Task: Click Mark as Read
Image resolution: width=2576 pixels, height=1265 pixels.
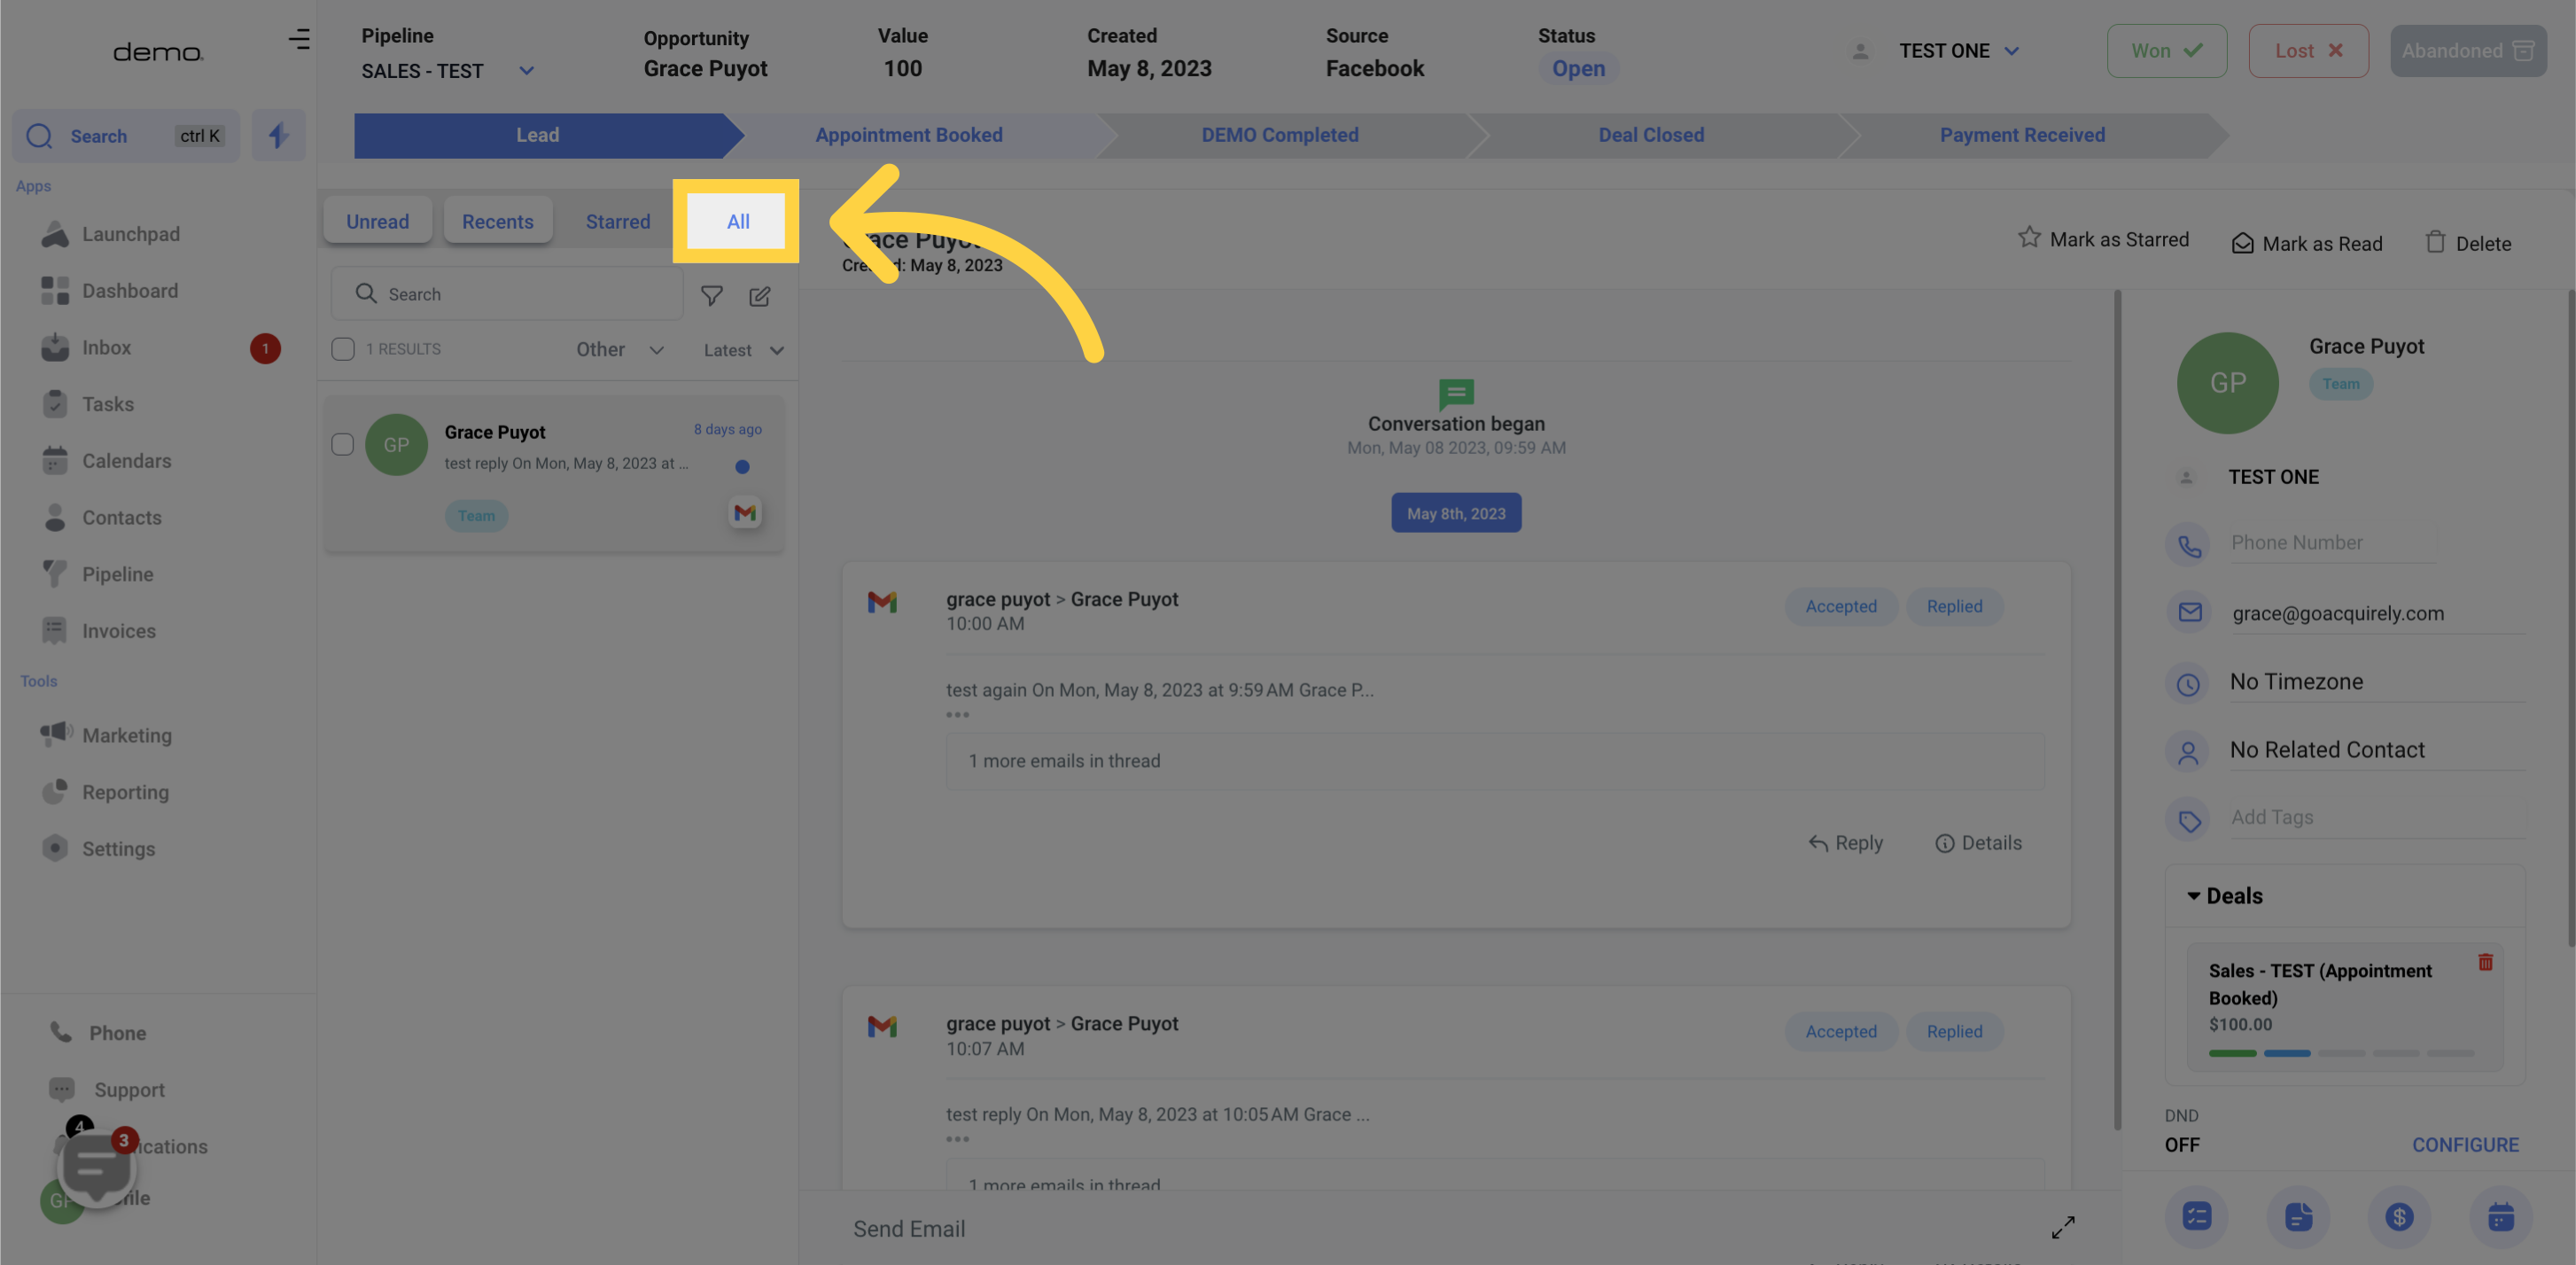Action: (x=2307, y=243)
